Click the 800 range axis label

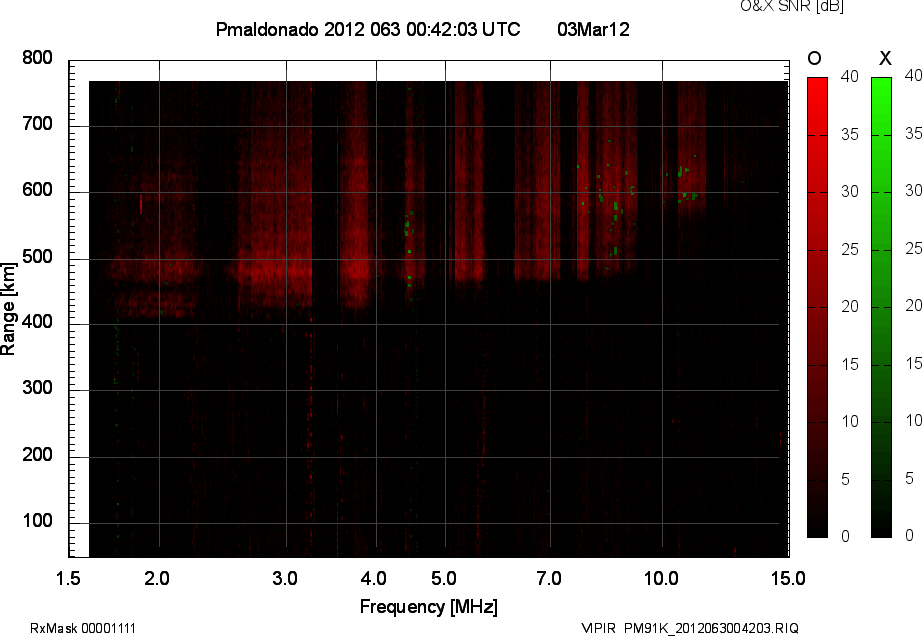(38, 58)
